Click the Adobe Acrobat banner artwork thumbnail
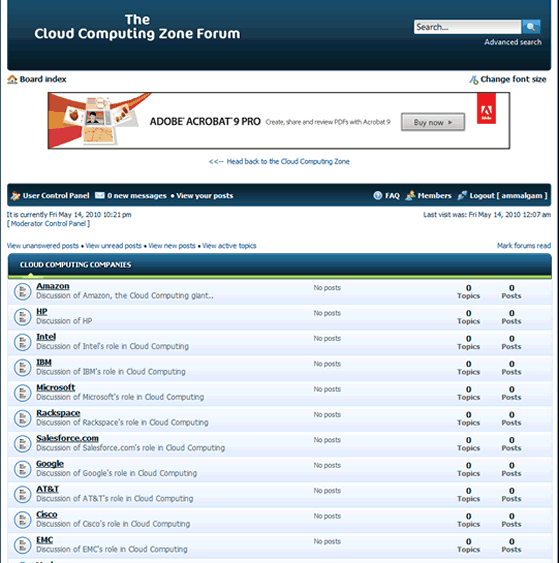Screen dimensions: 559x563 pyautogui.click(x=100, y=120)
